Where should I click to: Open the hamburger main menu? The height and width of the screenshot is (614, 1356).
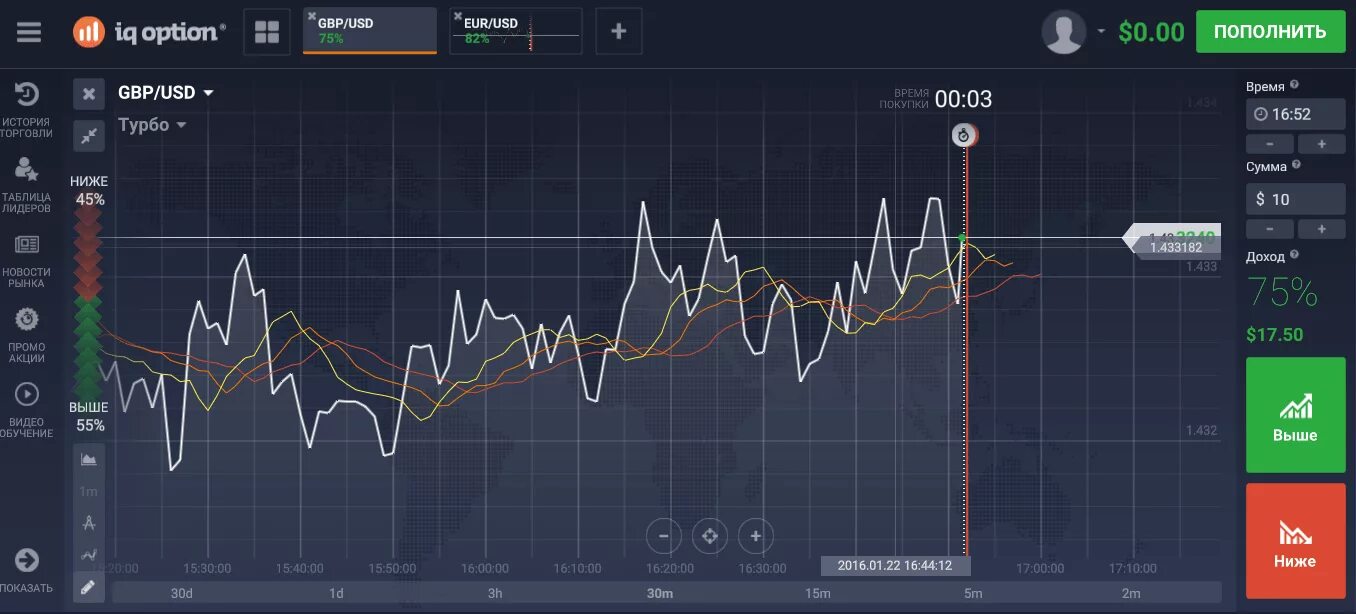29,32
